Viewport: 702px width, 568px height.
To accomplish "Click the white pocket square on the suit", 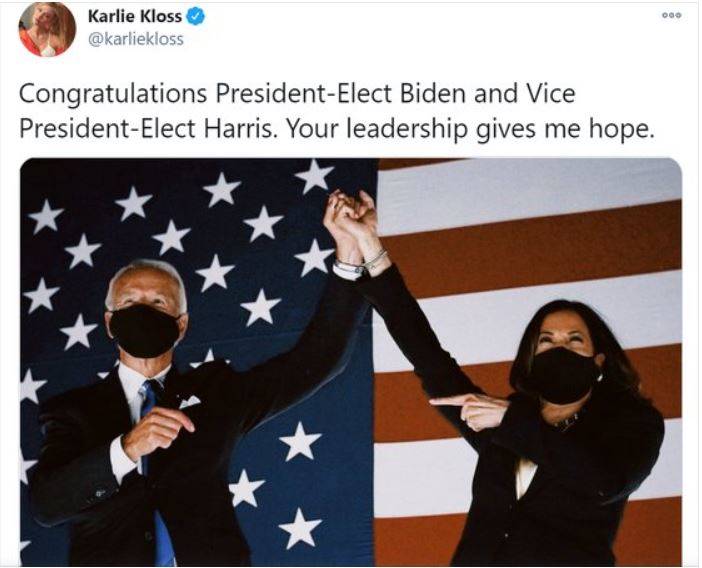I will click(x=190, y=401).
